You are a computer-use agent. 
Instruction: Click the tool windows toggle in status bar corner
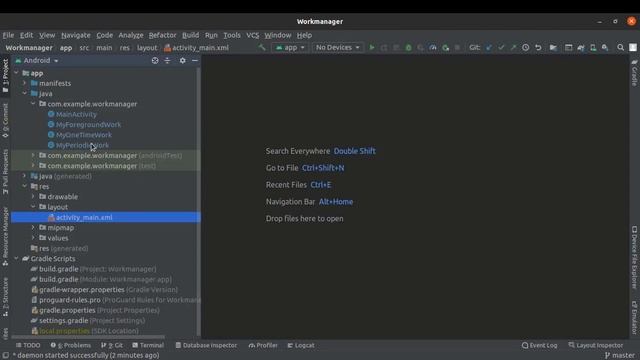coord(5,356)
